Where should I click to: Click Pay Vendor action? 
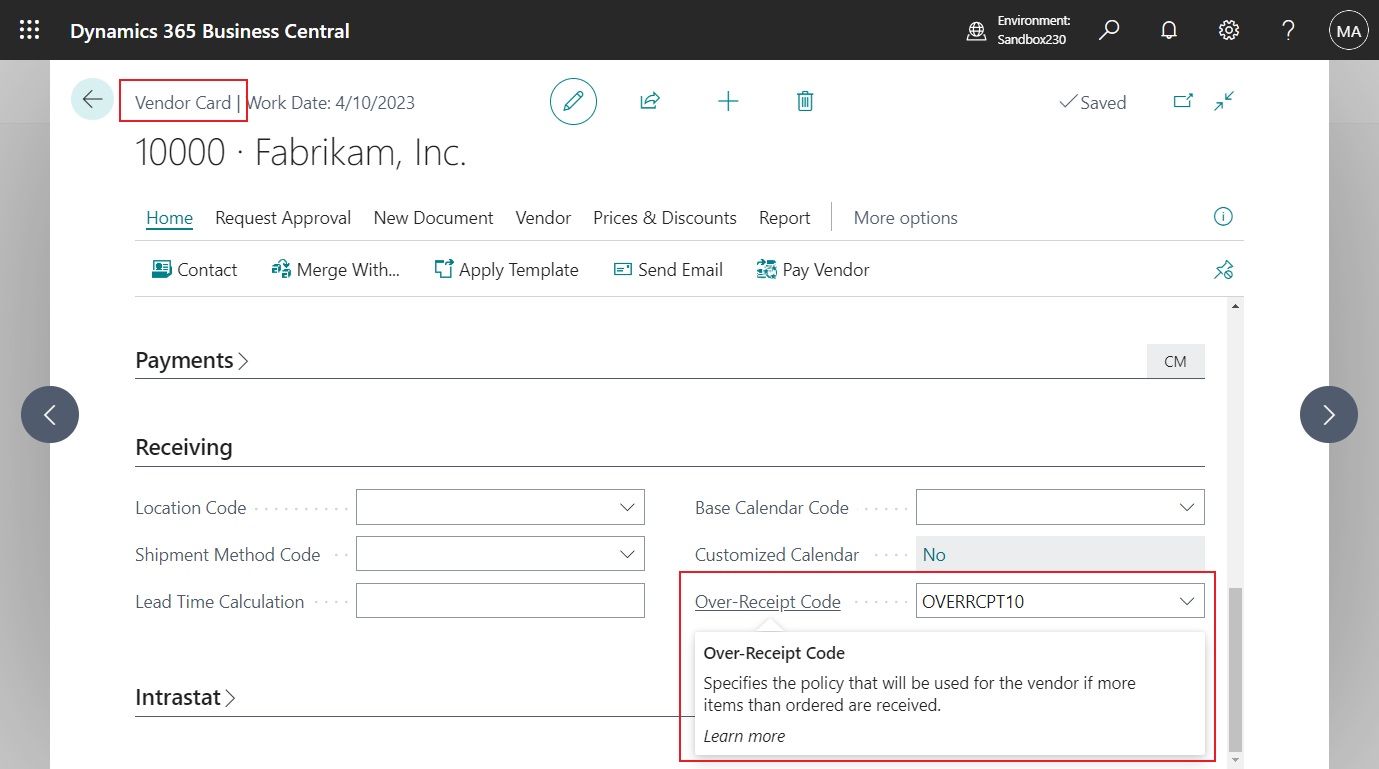tap(813, 270)
